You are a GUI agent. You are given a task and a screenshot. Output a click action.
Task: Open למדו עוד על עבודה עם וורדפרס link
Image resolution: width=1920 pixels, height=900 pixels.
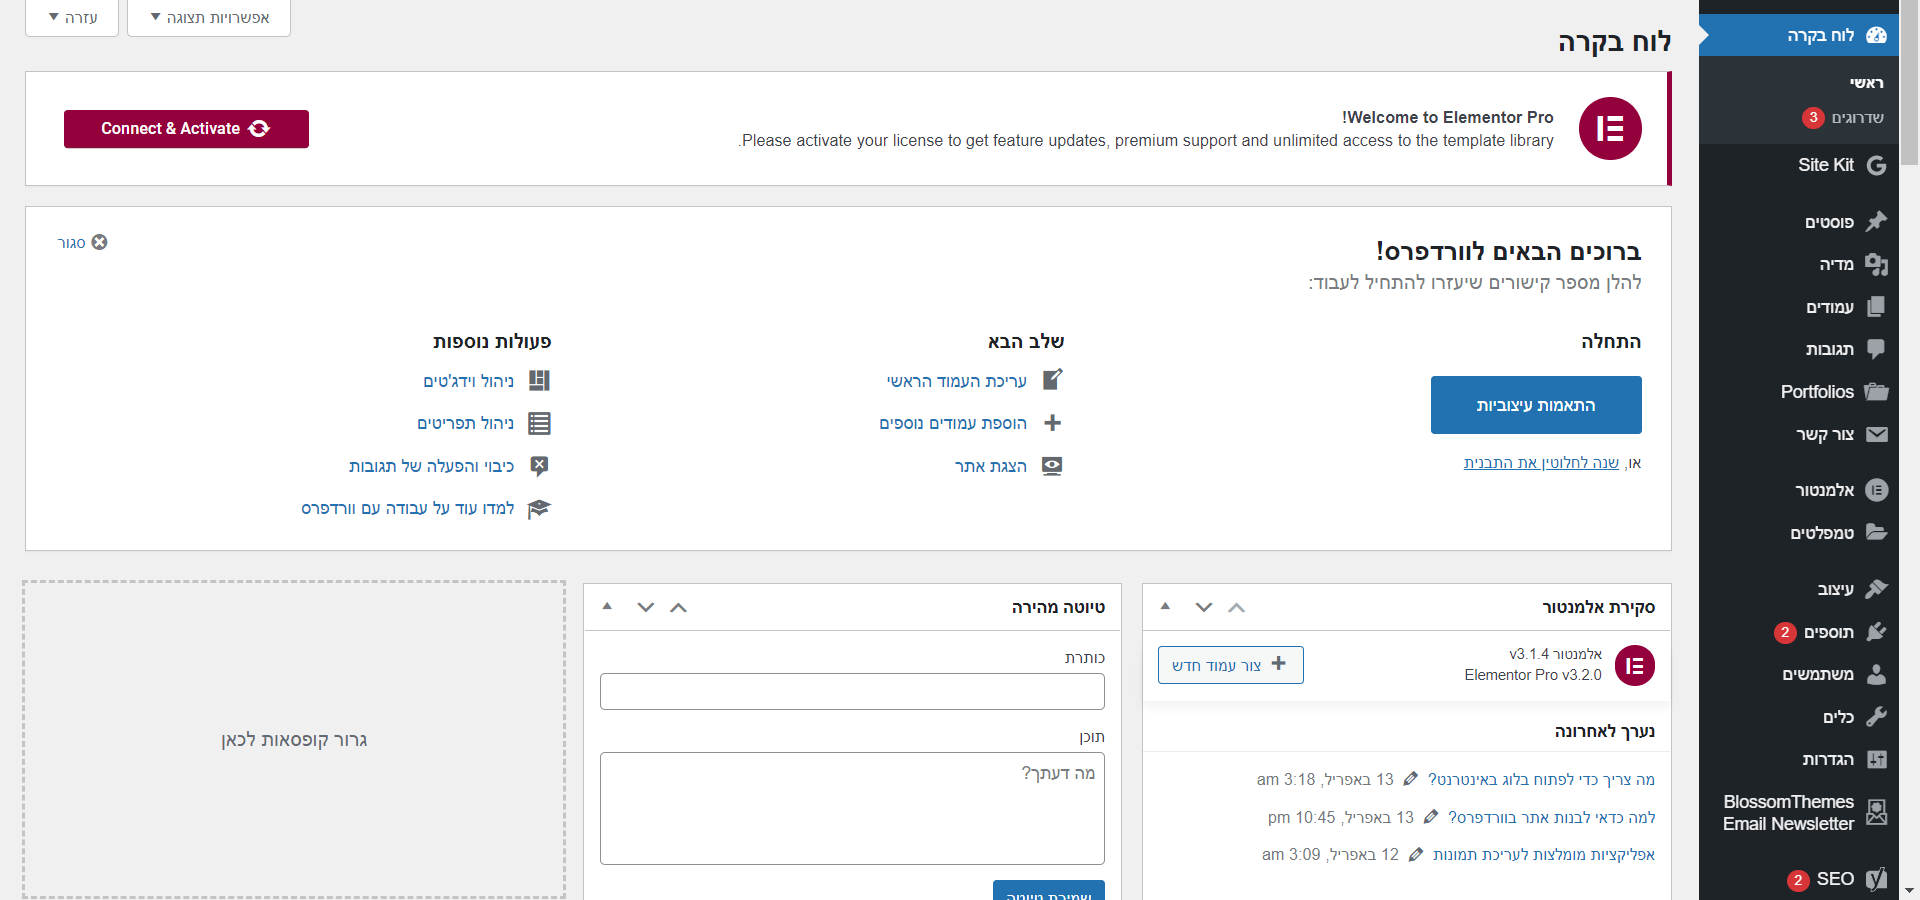407,508
